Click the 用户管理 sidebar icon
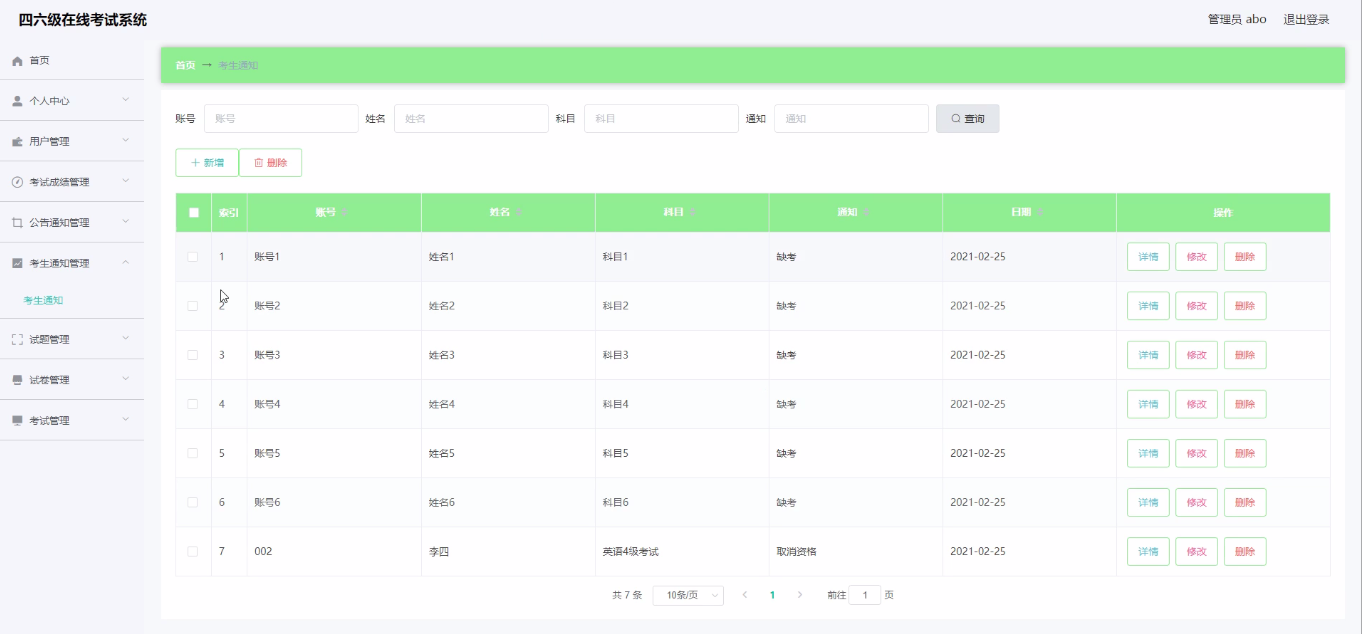The image size is (1362, 634). 17,142
